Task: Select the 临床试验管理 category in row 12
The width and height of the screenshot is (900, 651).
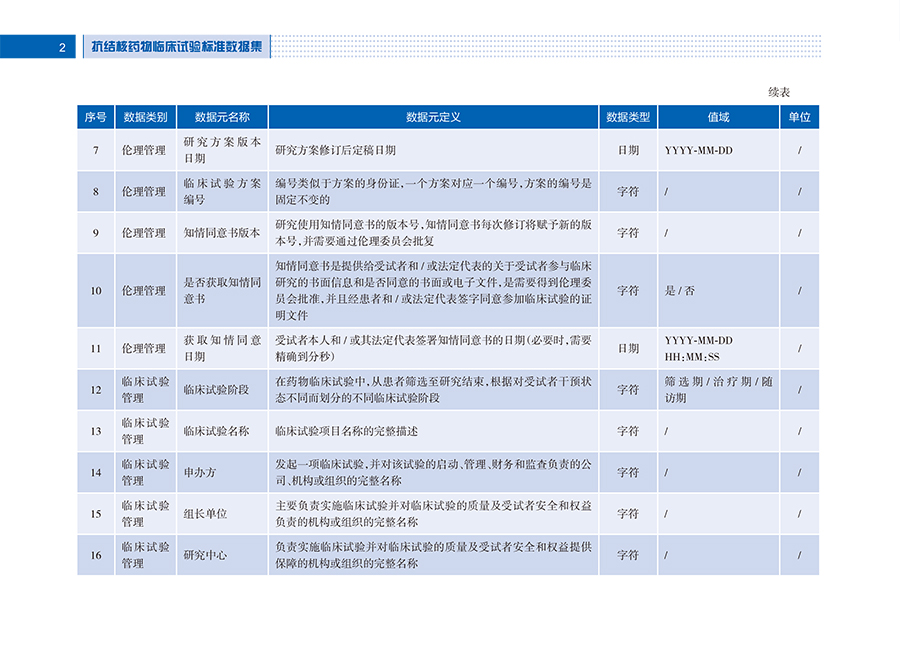Action: coord(145,390)
